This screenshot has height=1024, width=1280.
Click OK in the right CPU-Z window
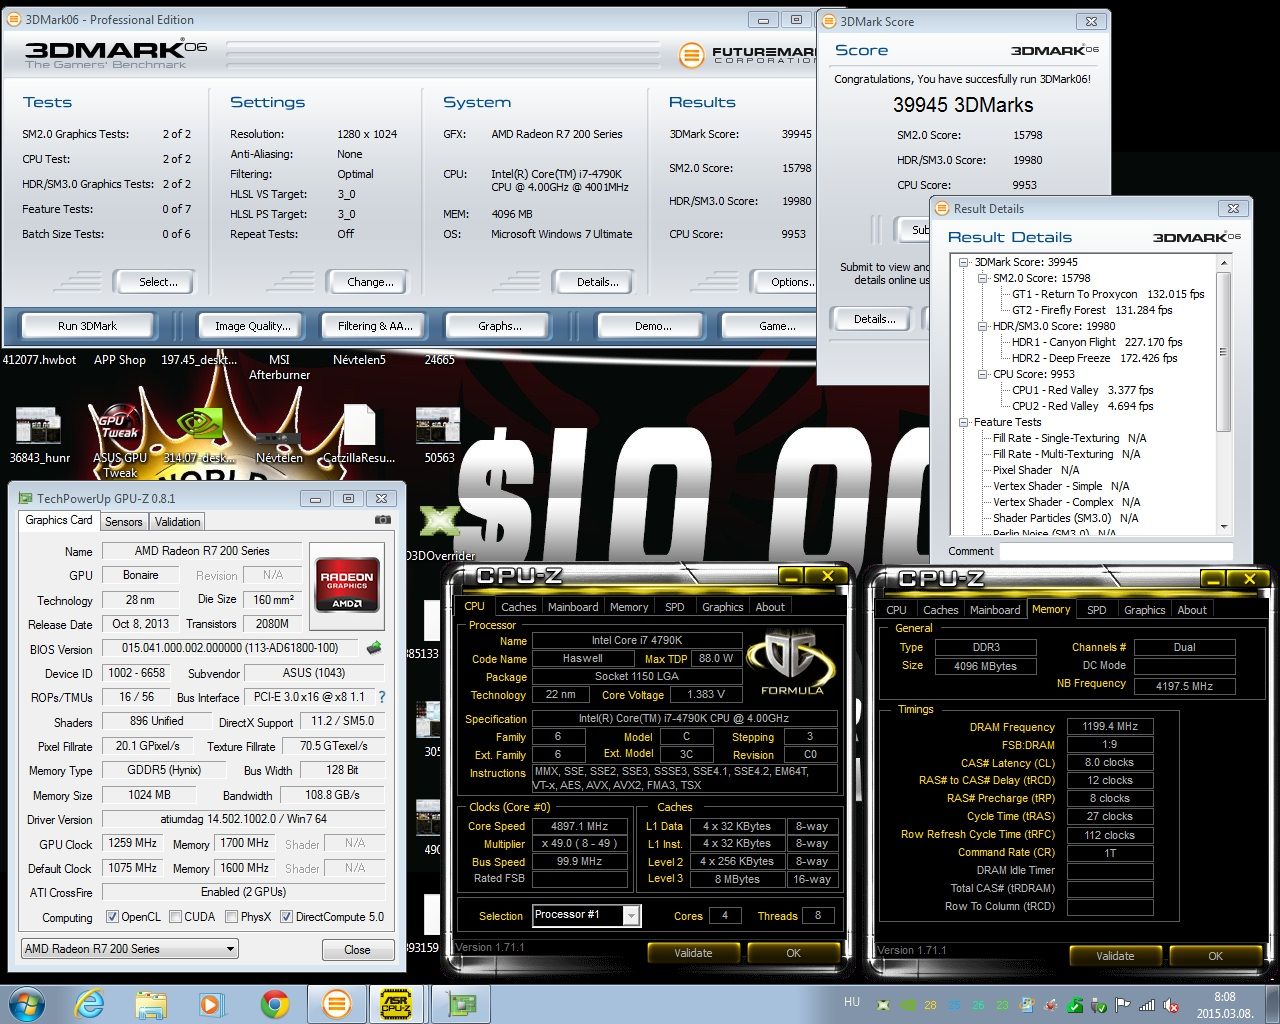coord(1215,956)
